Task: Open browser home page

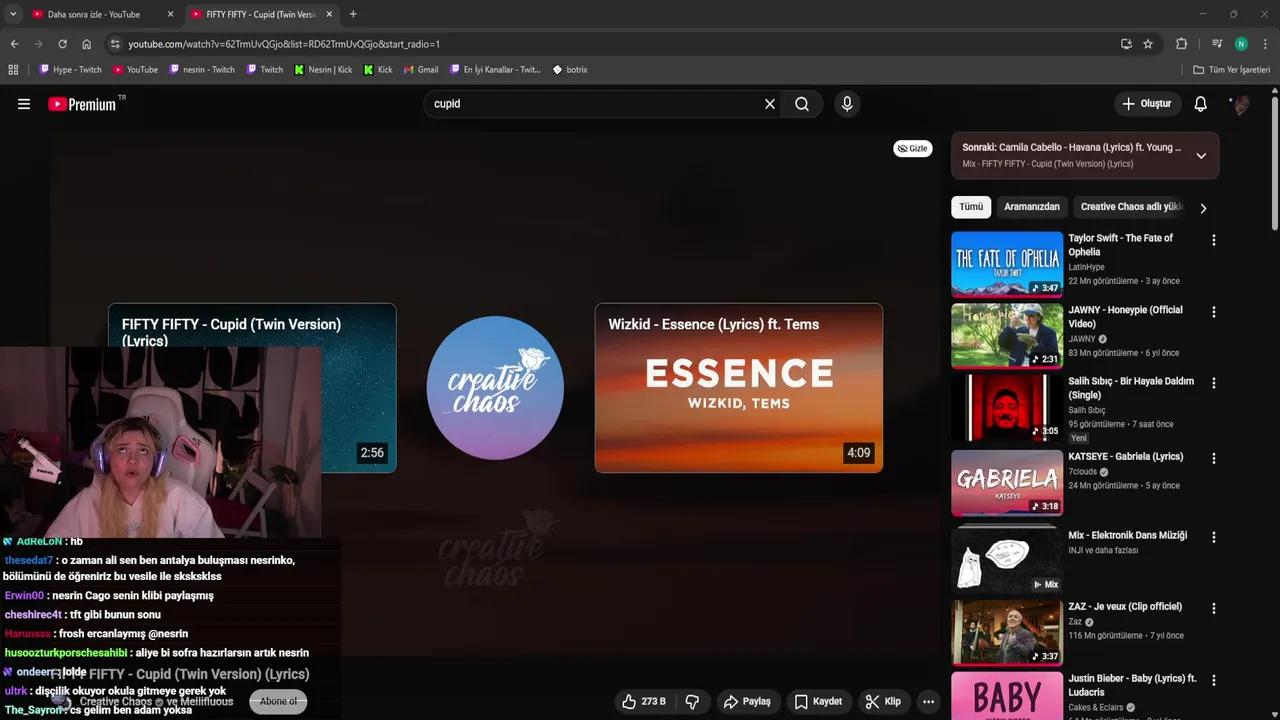Action: [86, 44]
